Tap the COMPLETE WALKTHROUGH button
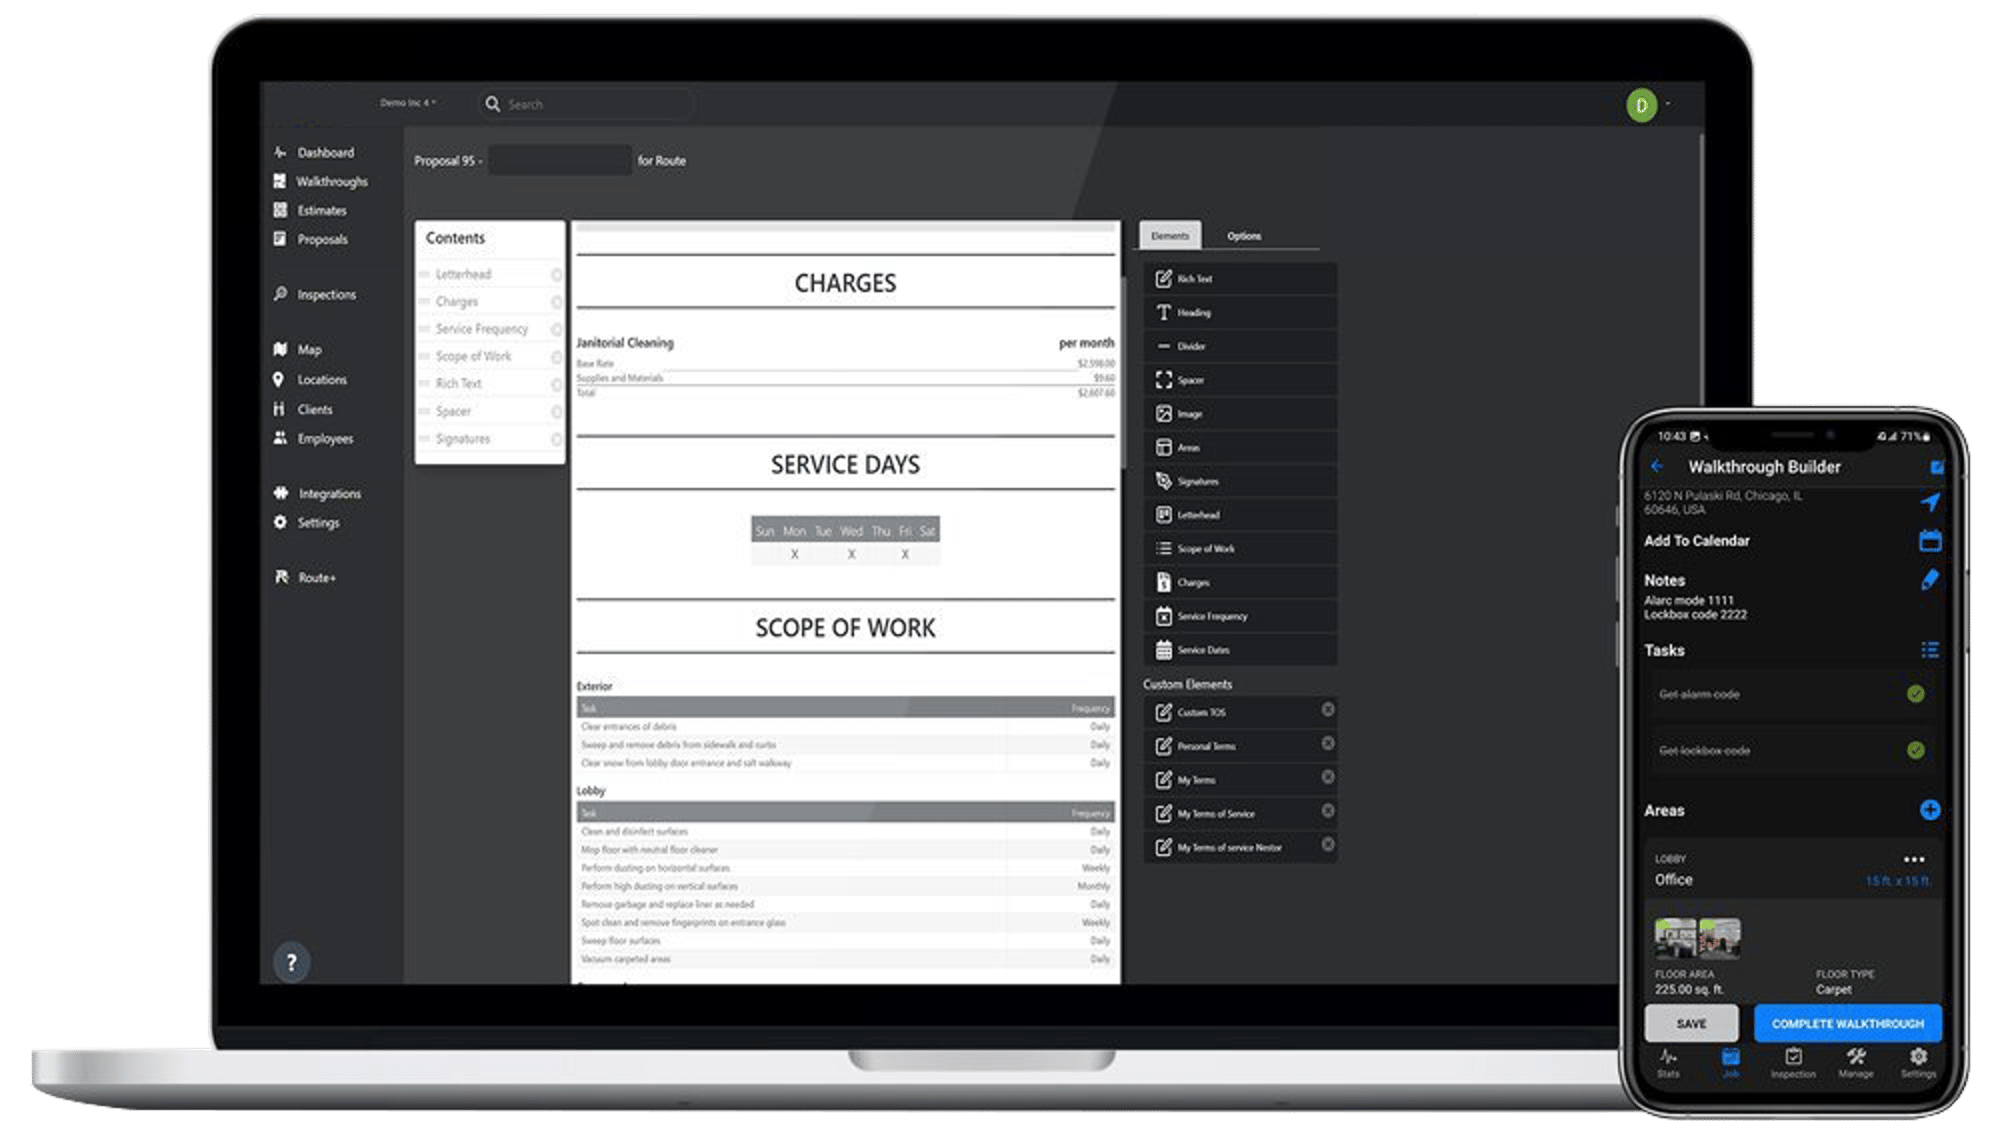 pos(1847,1023)
